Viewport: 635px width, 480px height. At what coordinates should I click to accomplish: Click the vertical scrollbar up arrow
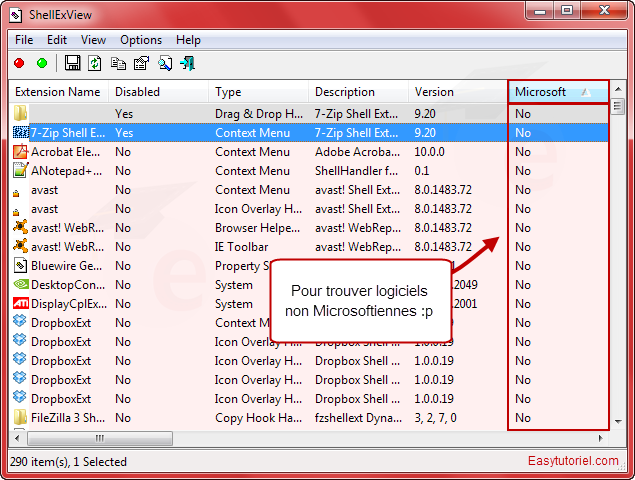click(x=618, y=89)
